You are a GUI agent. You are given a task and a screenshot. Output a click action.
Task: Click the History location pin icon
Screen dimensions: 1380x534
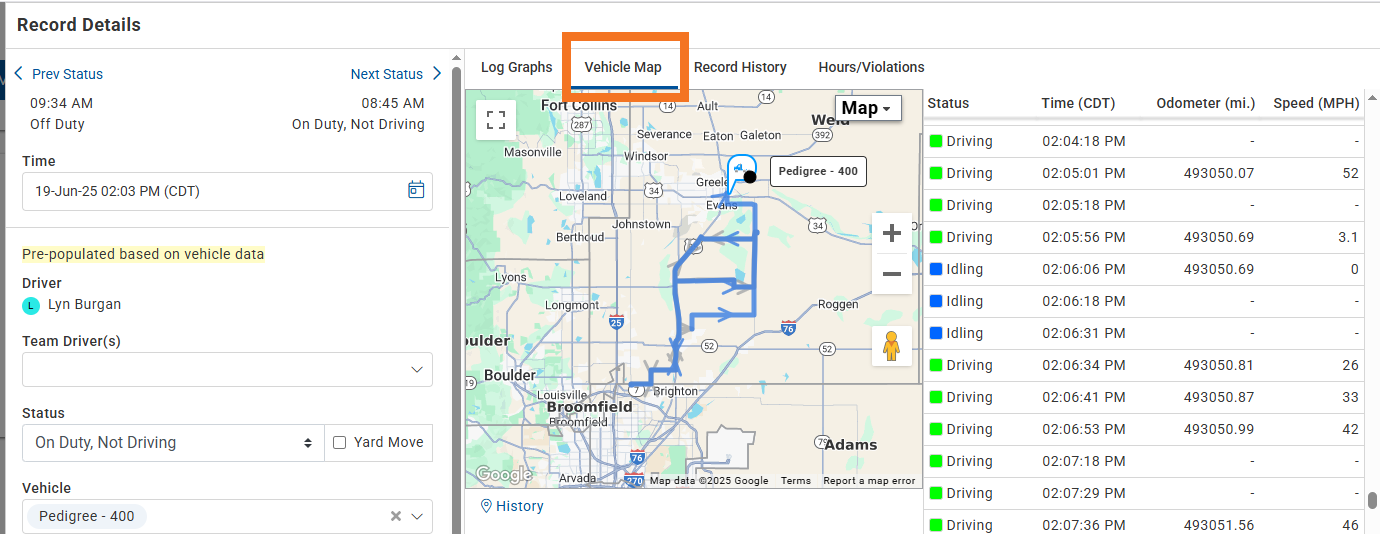[x=486, y=506]
